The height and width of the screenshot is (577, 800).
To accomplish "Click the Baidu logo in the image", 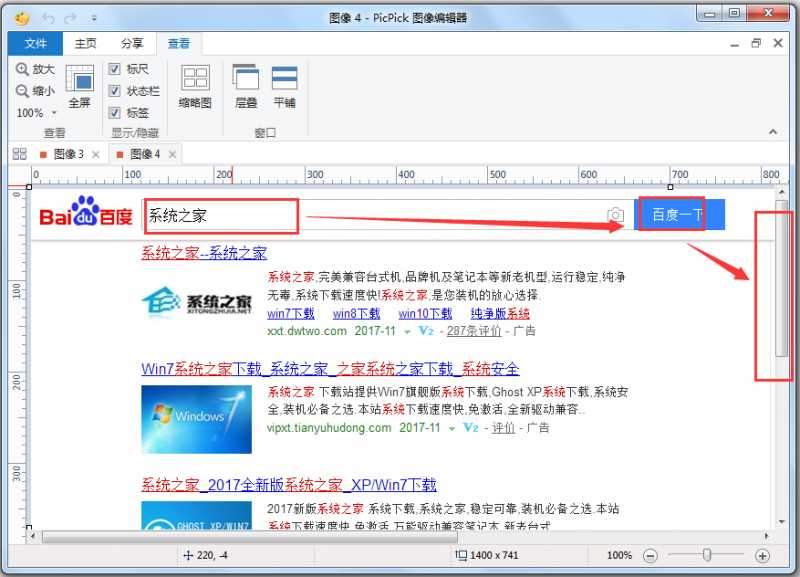I will coord(86,212).
